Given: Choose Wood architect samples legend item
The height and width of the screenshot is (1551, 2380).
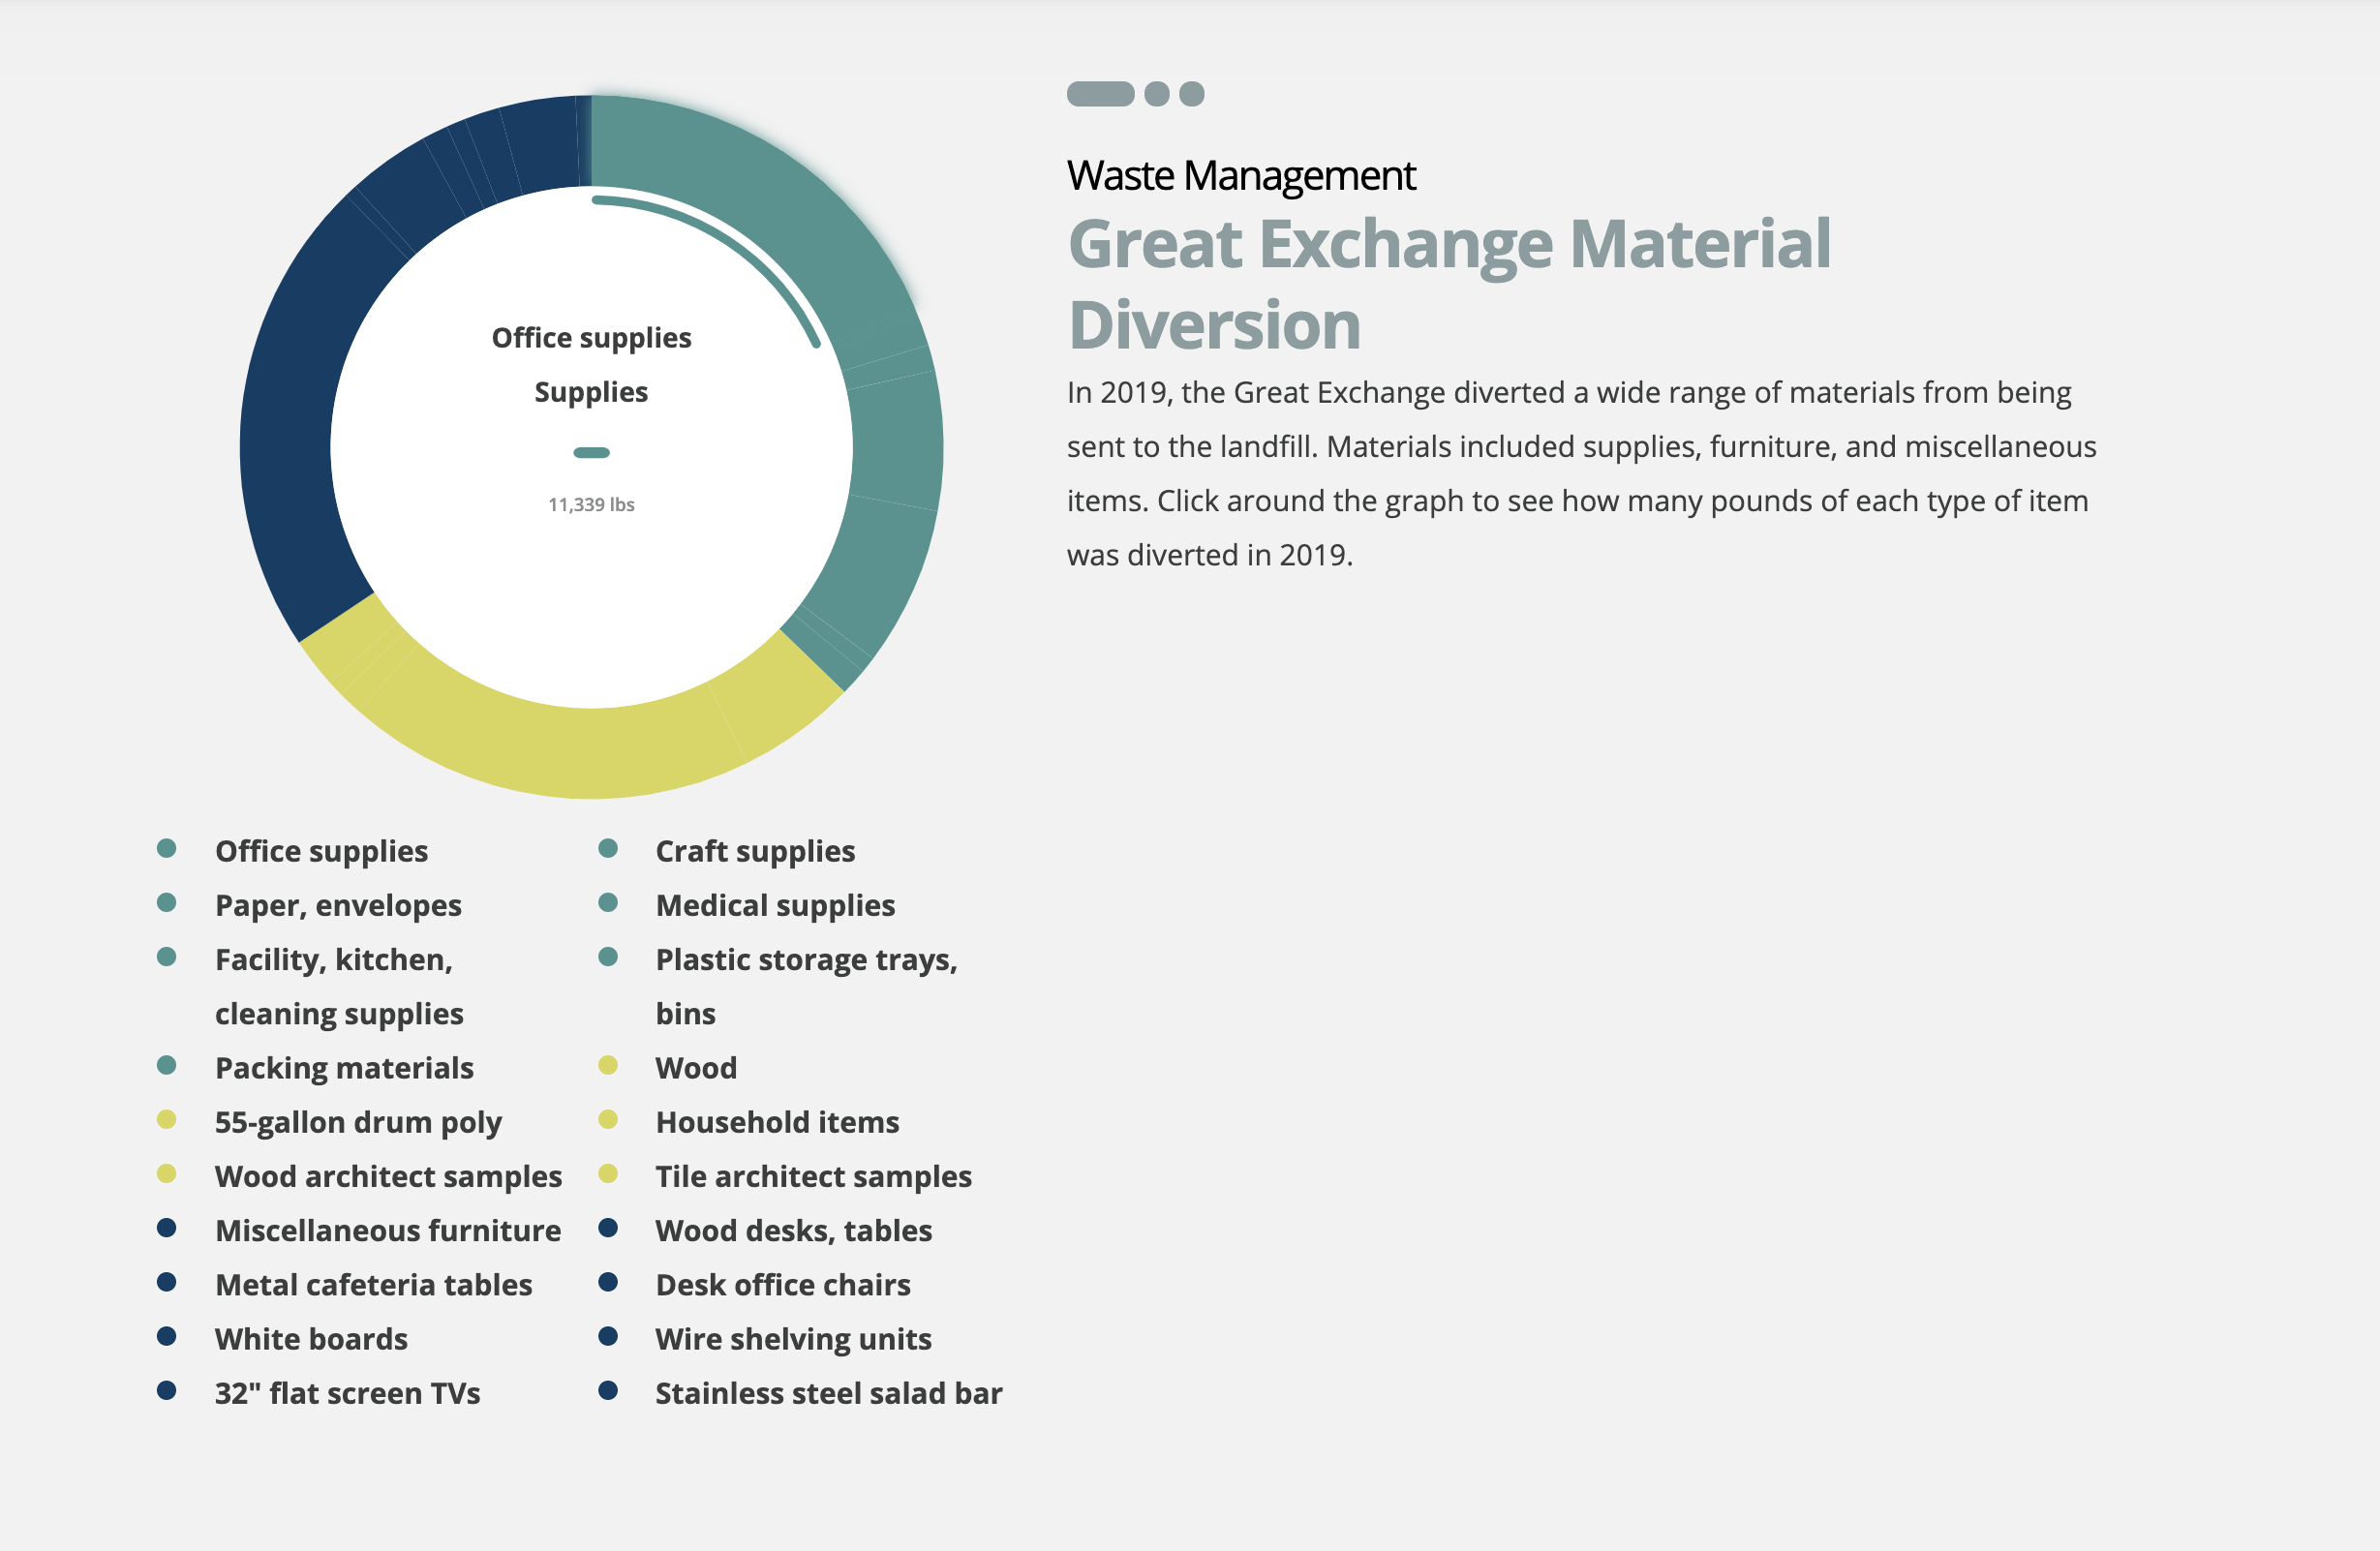Looking at the screenshot, I should click(388, 1176).
